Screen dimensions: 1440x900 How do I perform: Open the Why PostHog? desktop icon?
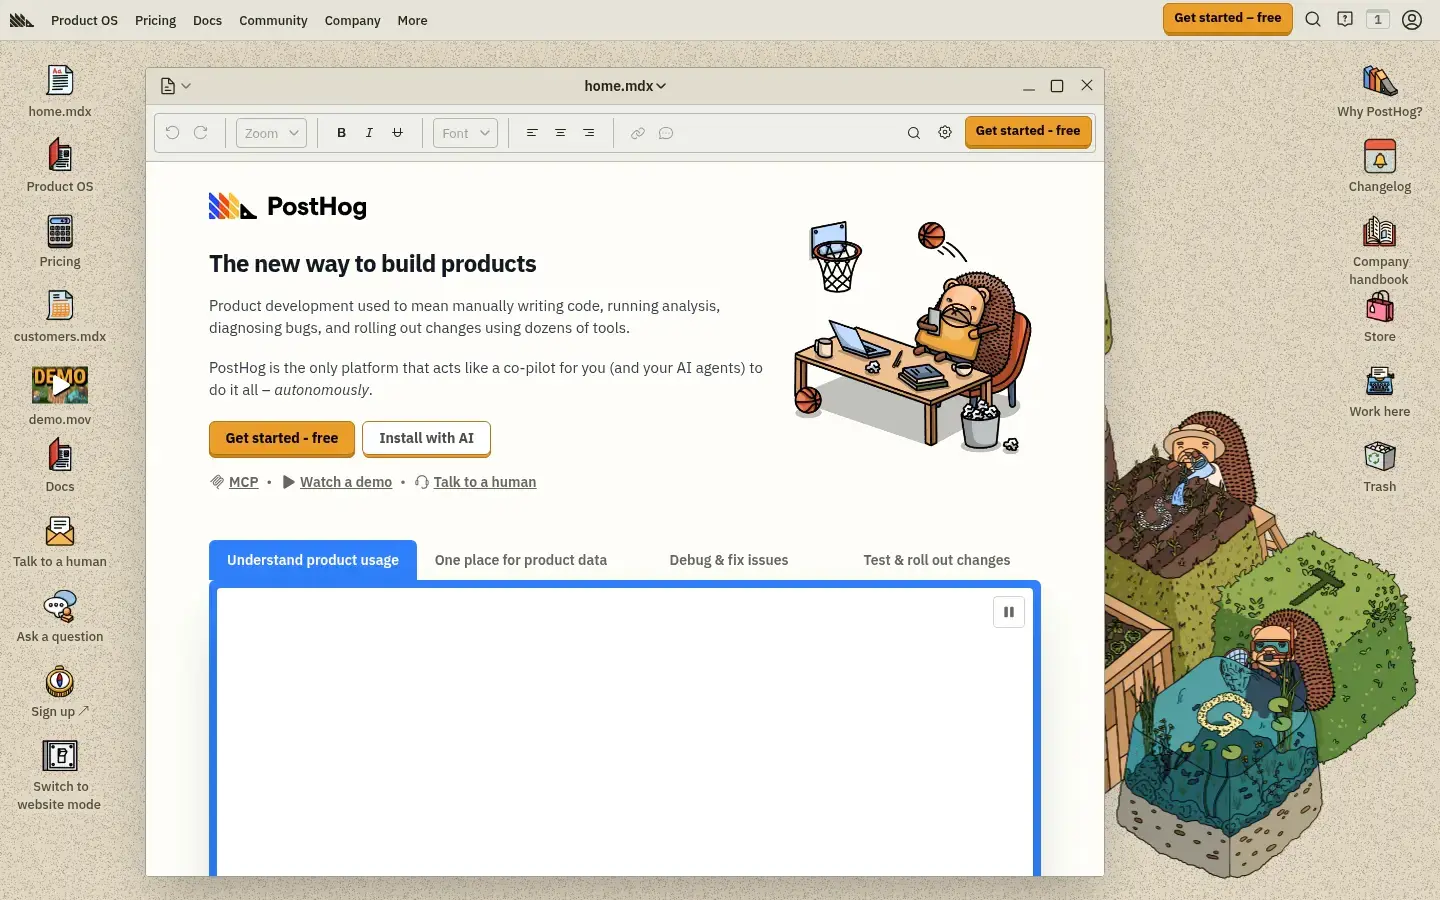coord(1380,81)
